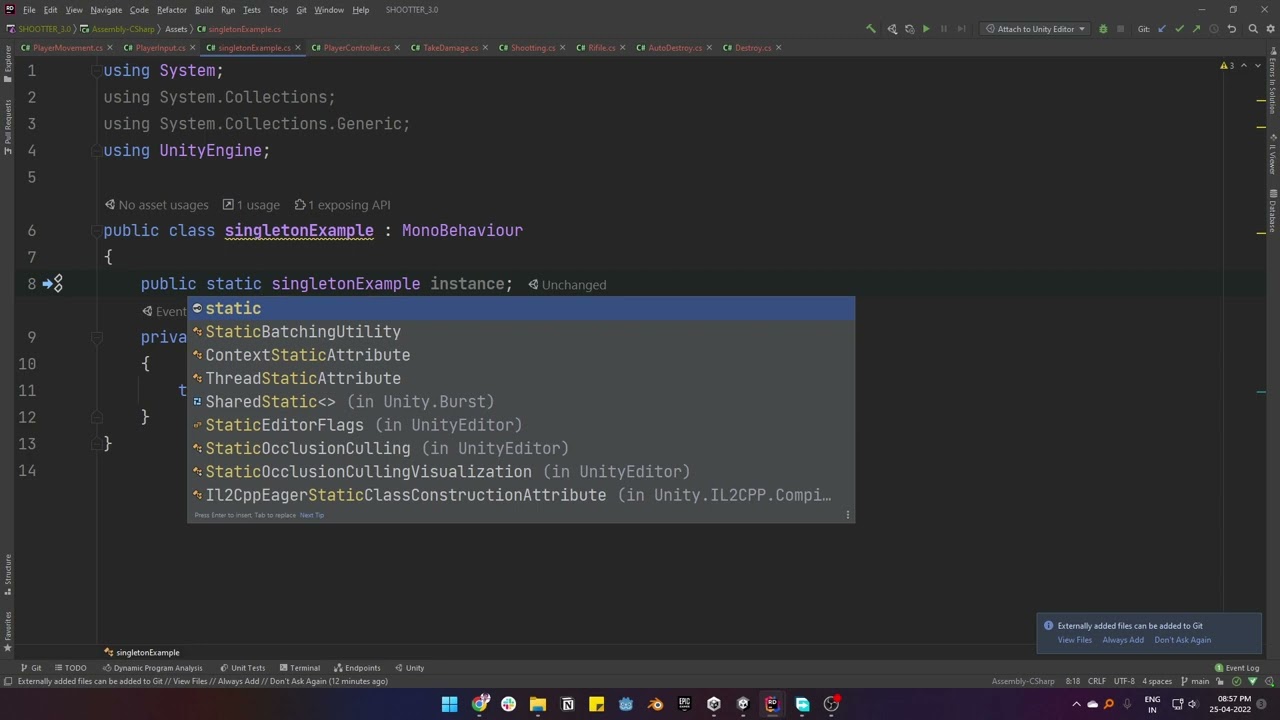1280x720 pixels.
Task: Click the quick-fix wrench icon on line 8
Action: pyautogui.click(x=57, y=284)
